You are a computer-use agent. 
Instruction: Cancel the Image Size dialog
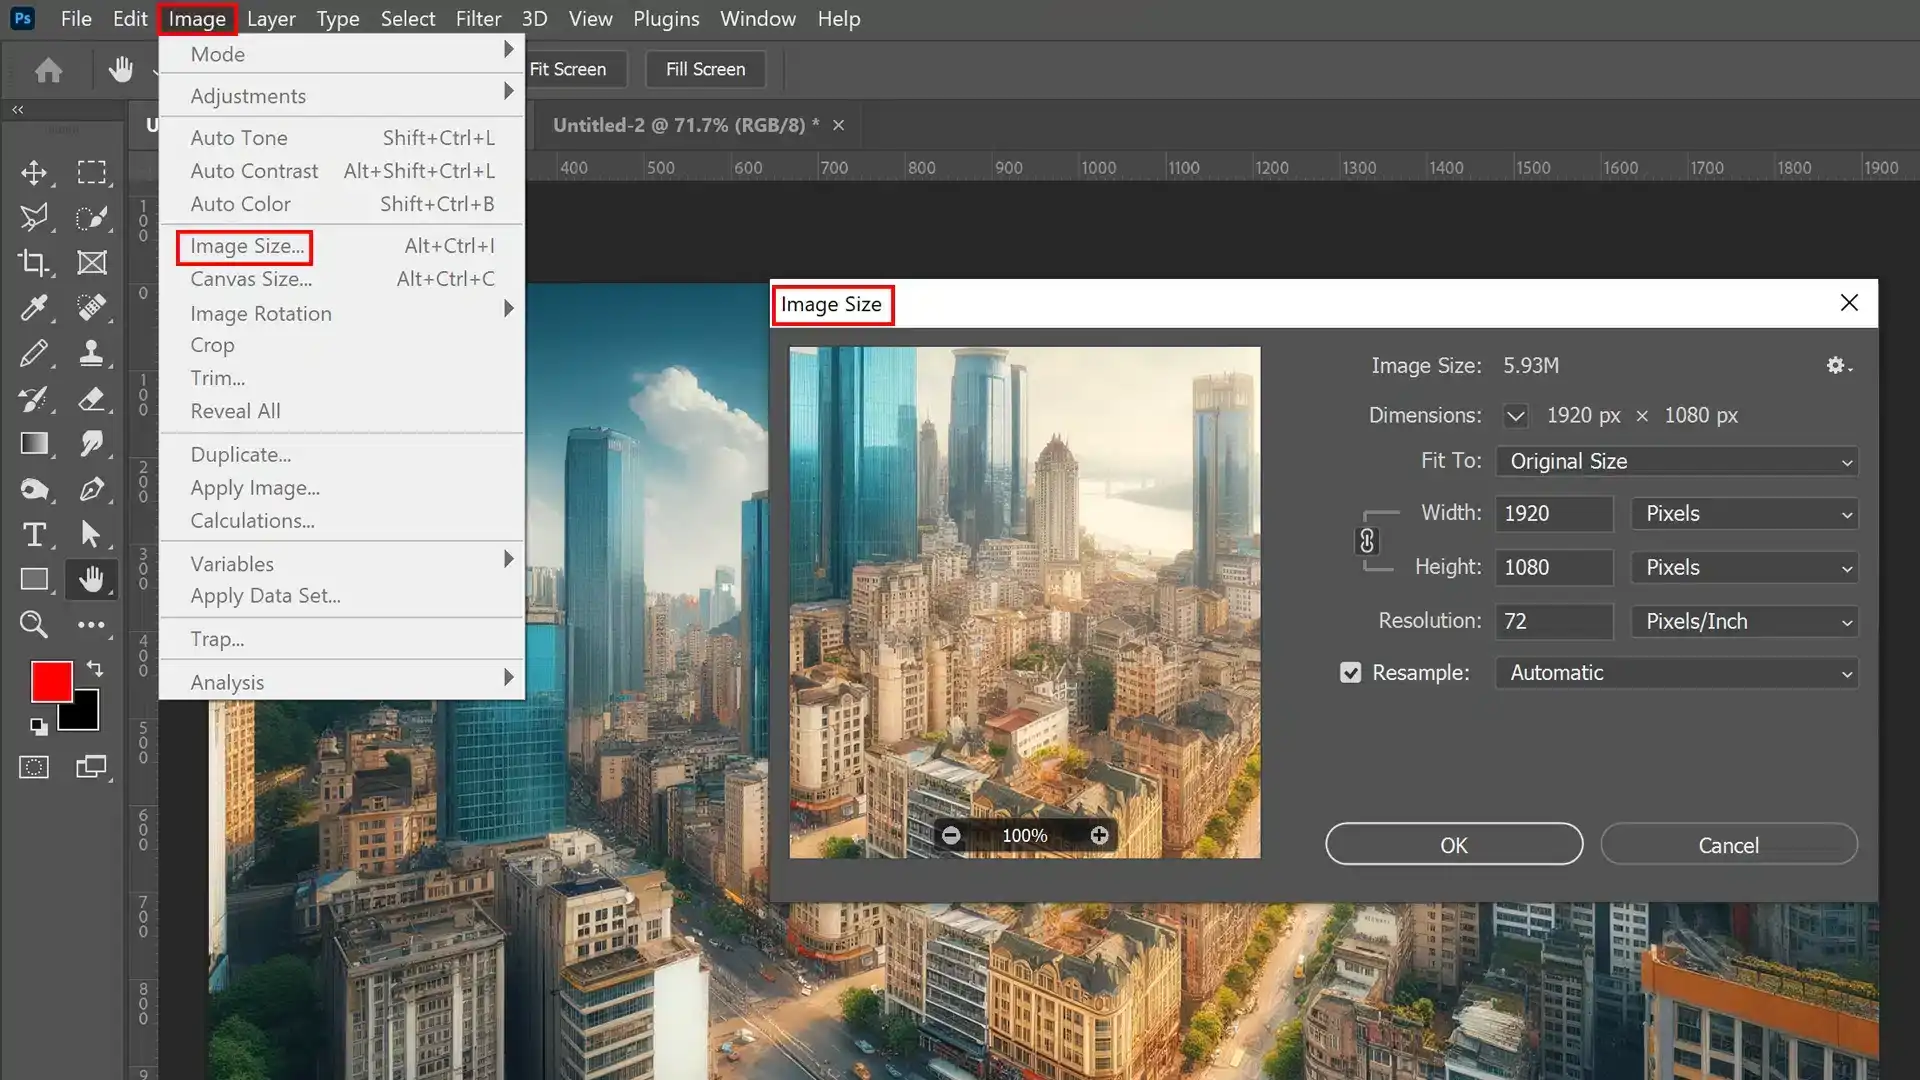[1729, 845]
